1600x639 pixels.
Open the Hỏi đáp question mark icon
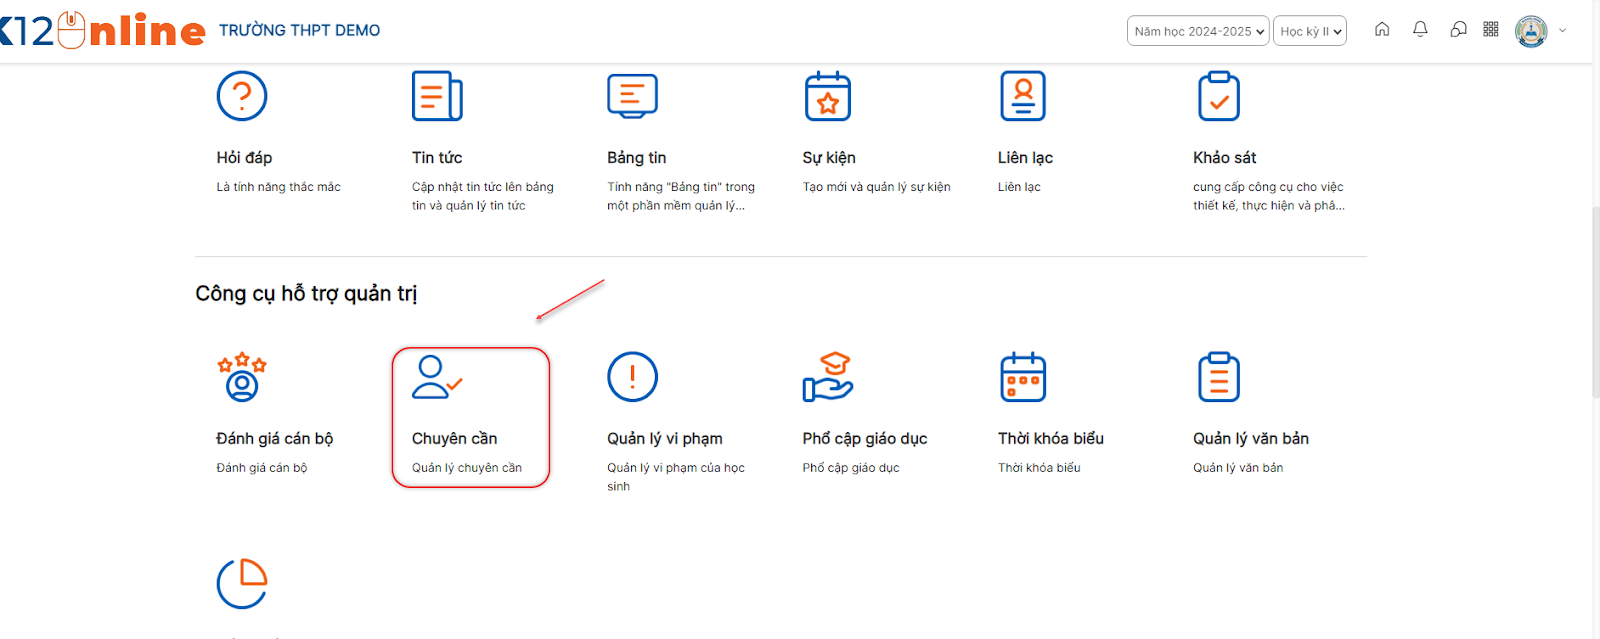click(242, 96)
